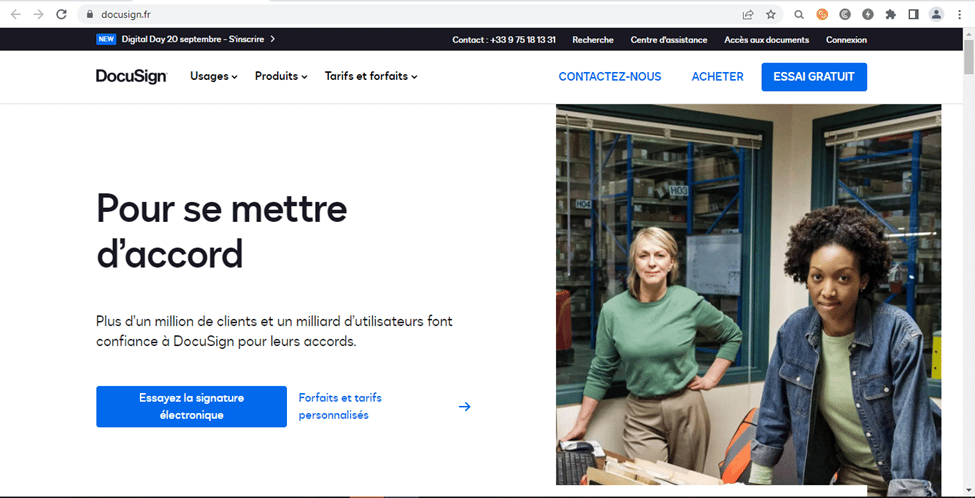Open the Chrome profile avatar
Image resolution: width=975 pixels, height=498 pixels.
[x=936, y=14]
